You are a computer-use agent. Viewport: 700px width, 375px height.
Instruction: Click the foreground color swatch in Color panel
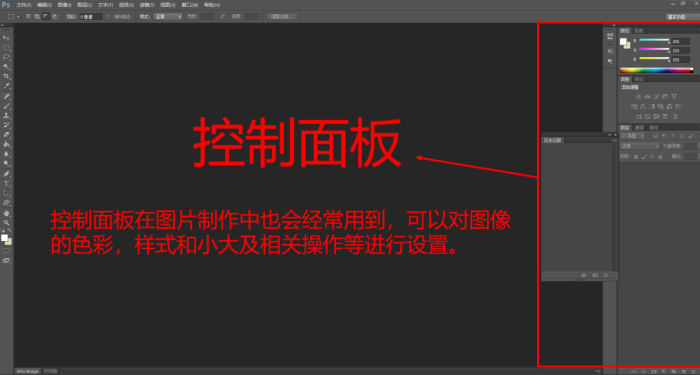[x=623, y=42]
